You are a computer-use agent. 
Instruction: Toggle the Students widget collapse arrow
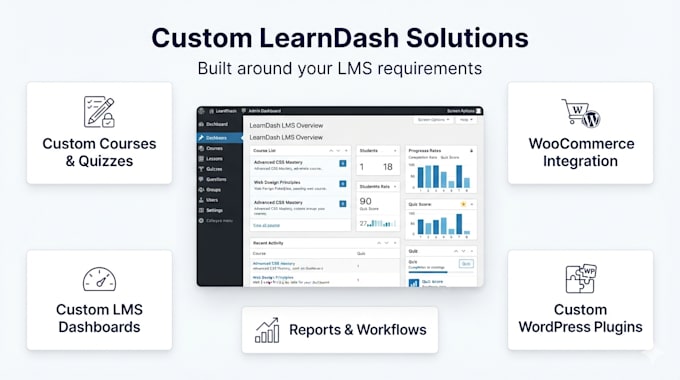[395, 151]
